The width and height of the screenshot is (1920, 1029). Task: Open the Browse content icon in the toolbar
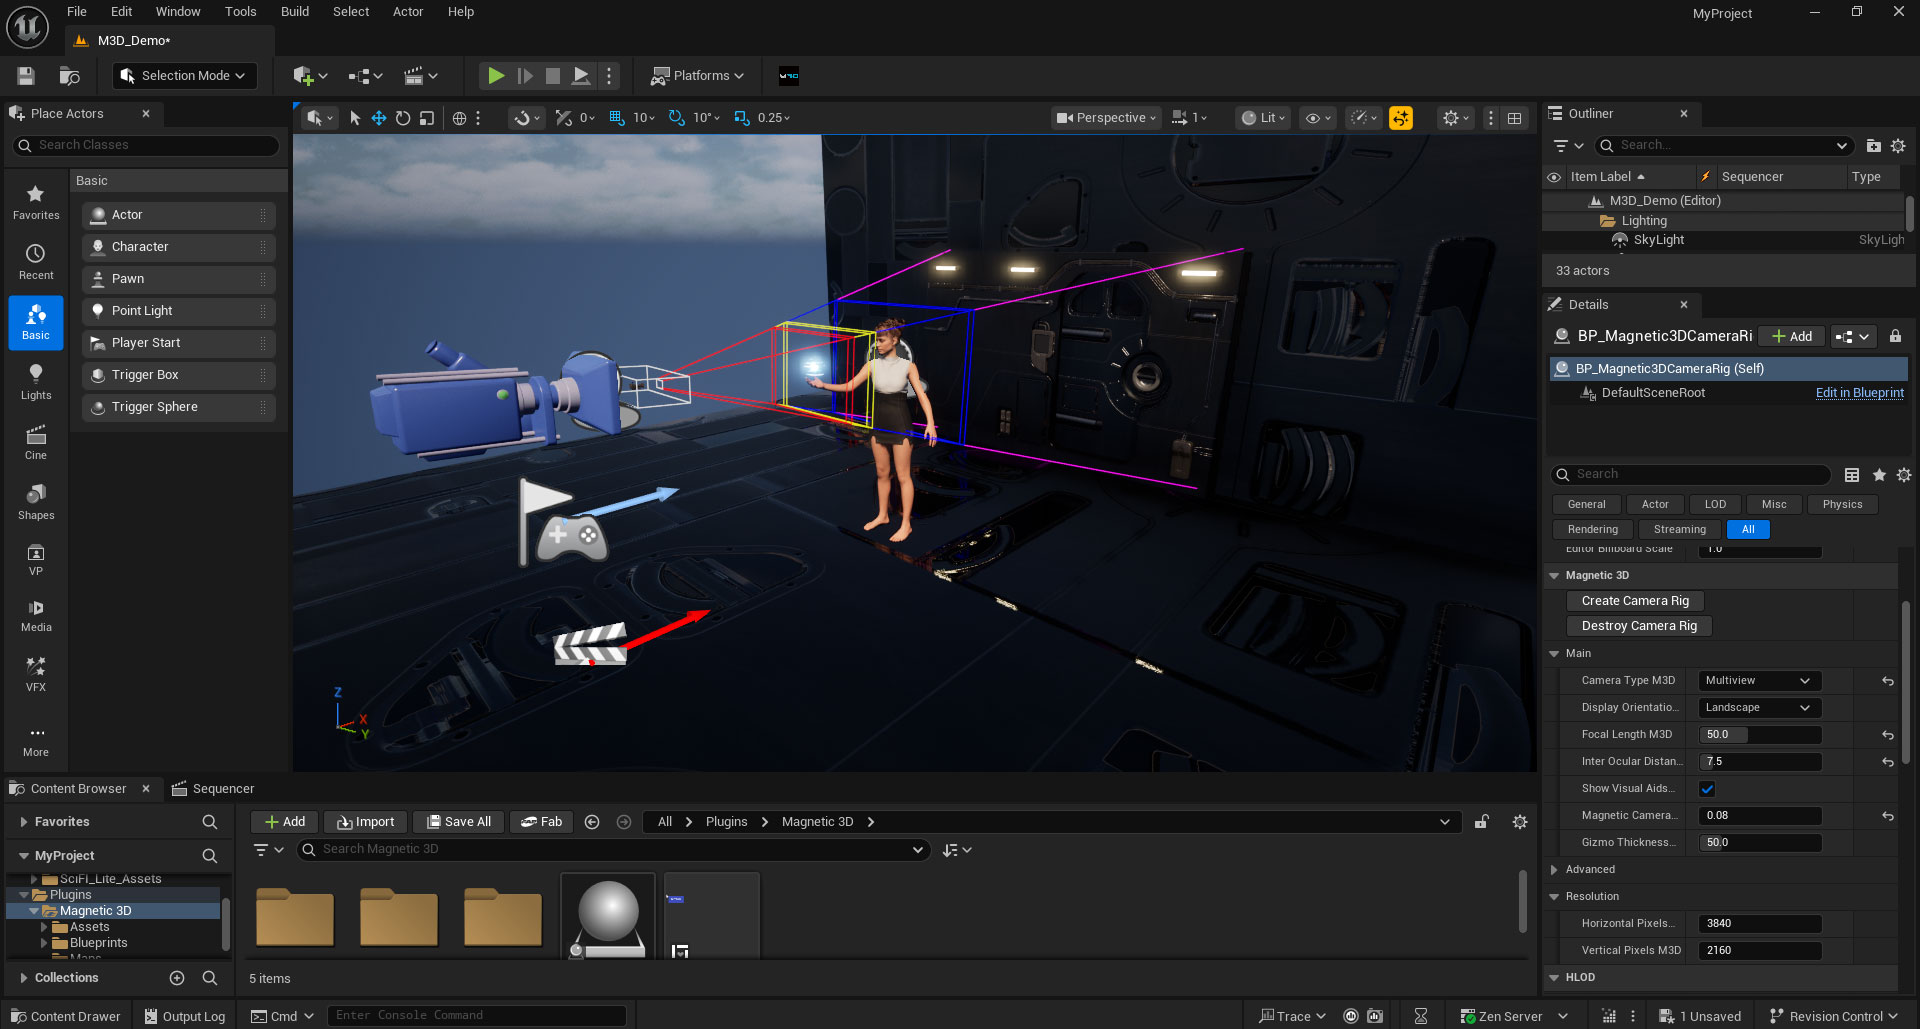coord(69,76)
